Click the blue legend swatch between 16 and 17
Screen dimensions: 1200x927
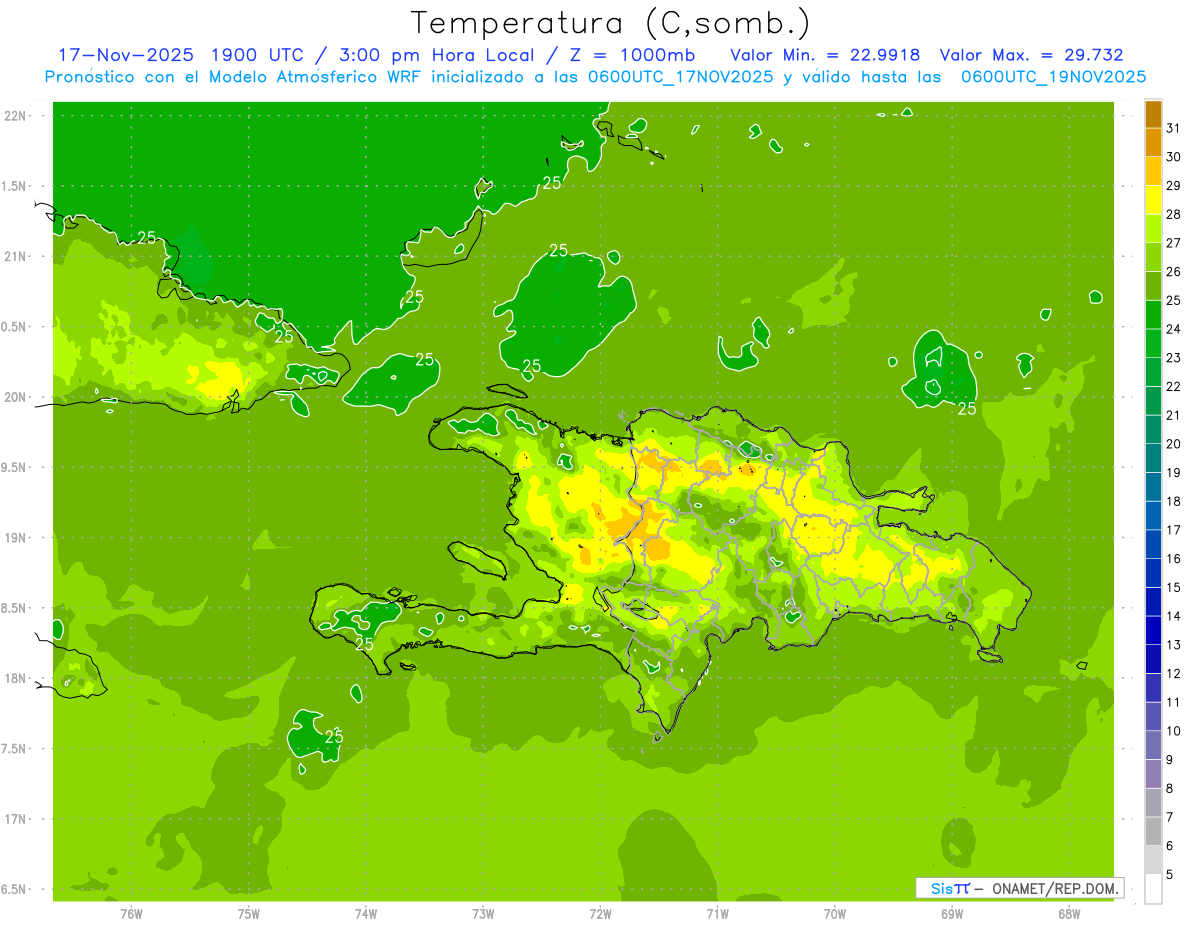coord(1153,545)
